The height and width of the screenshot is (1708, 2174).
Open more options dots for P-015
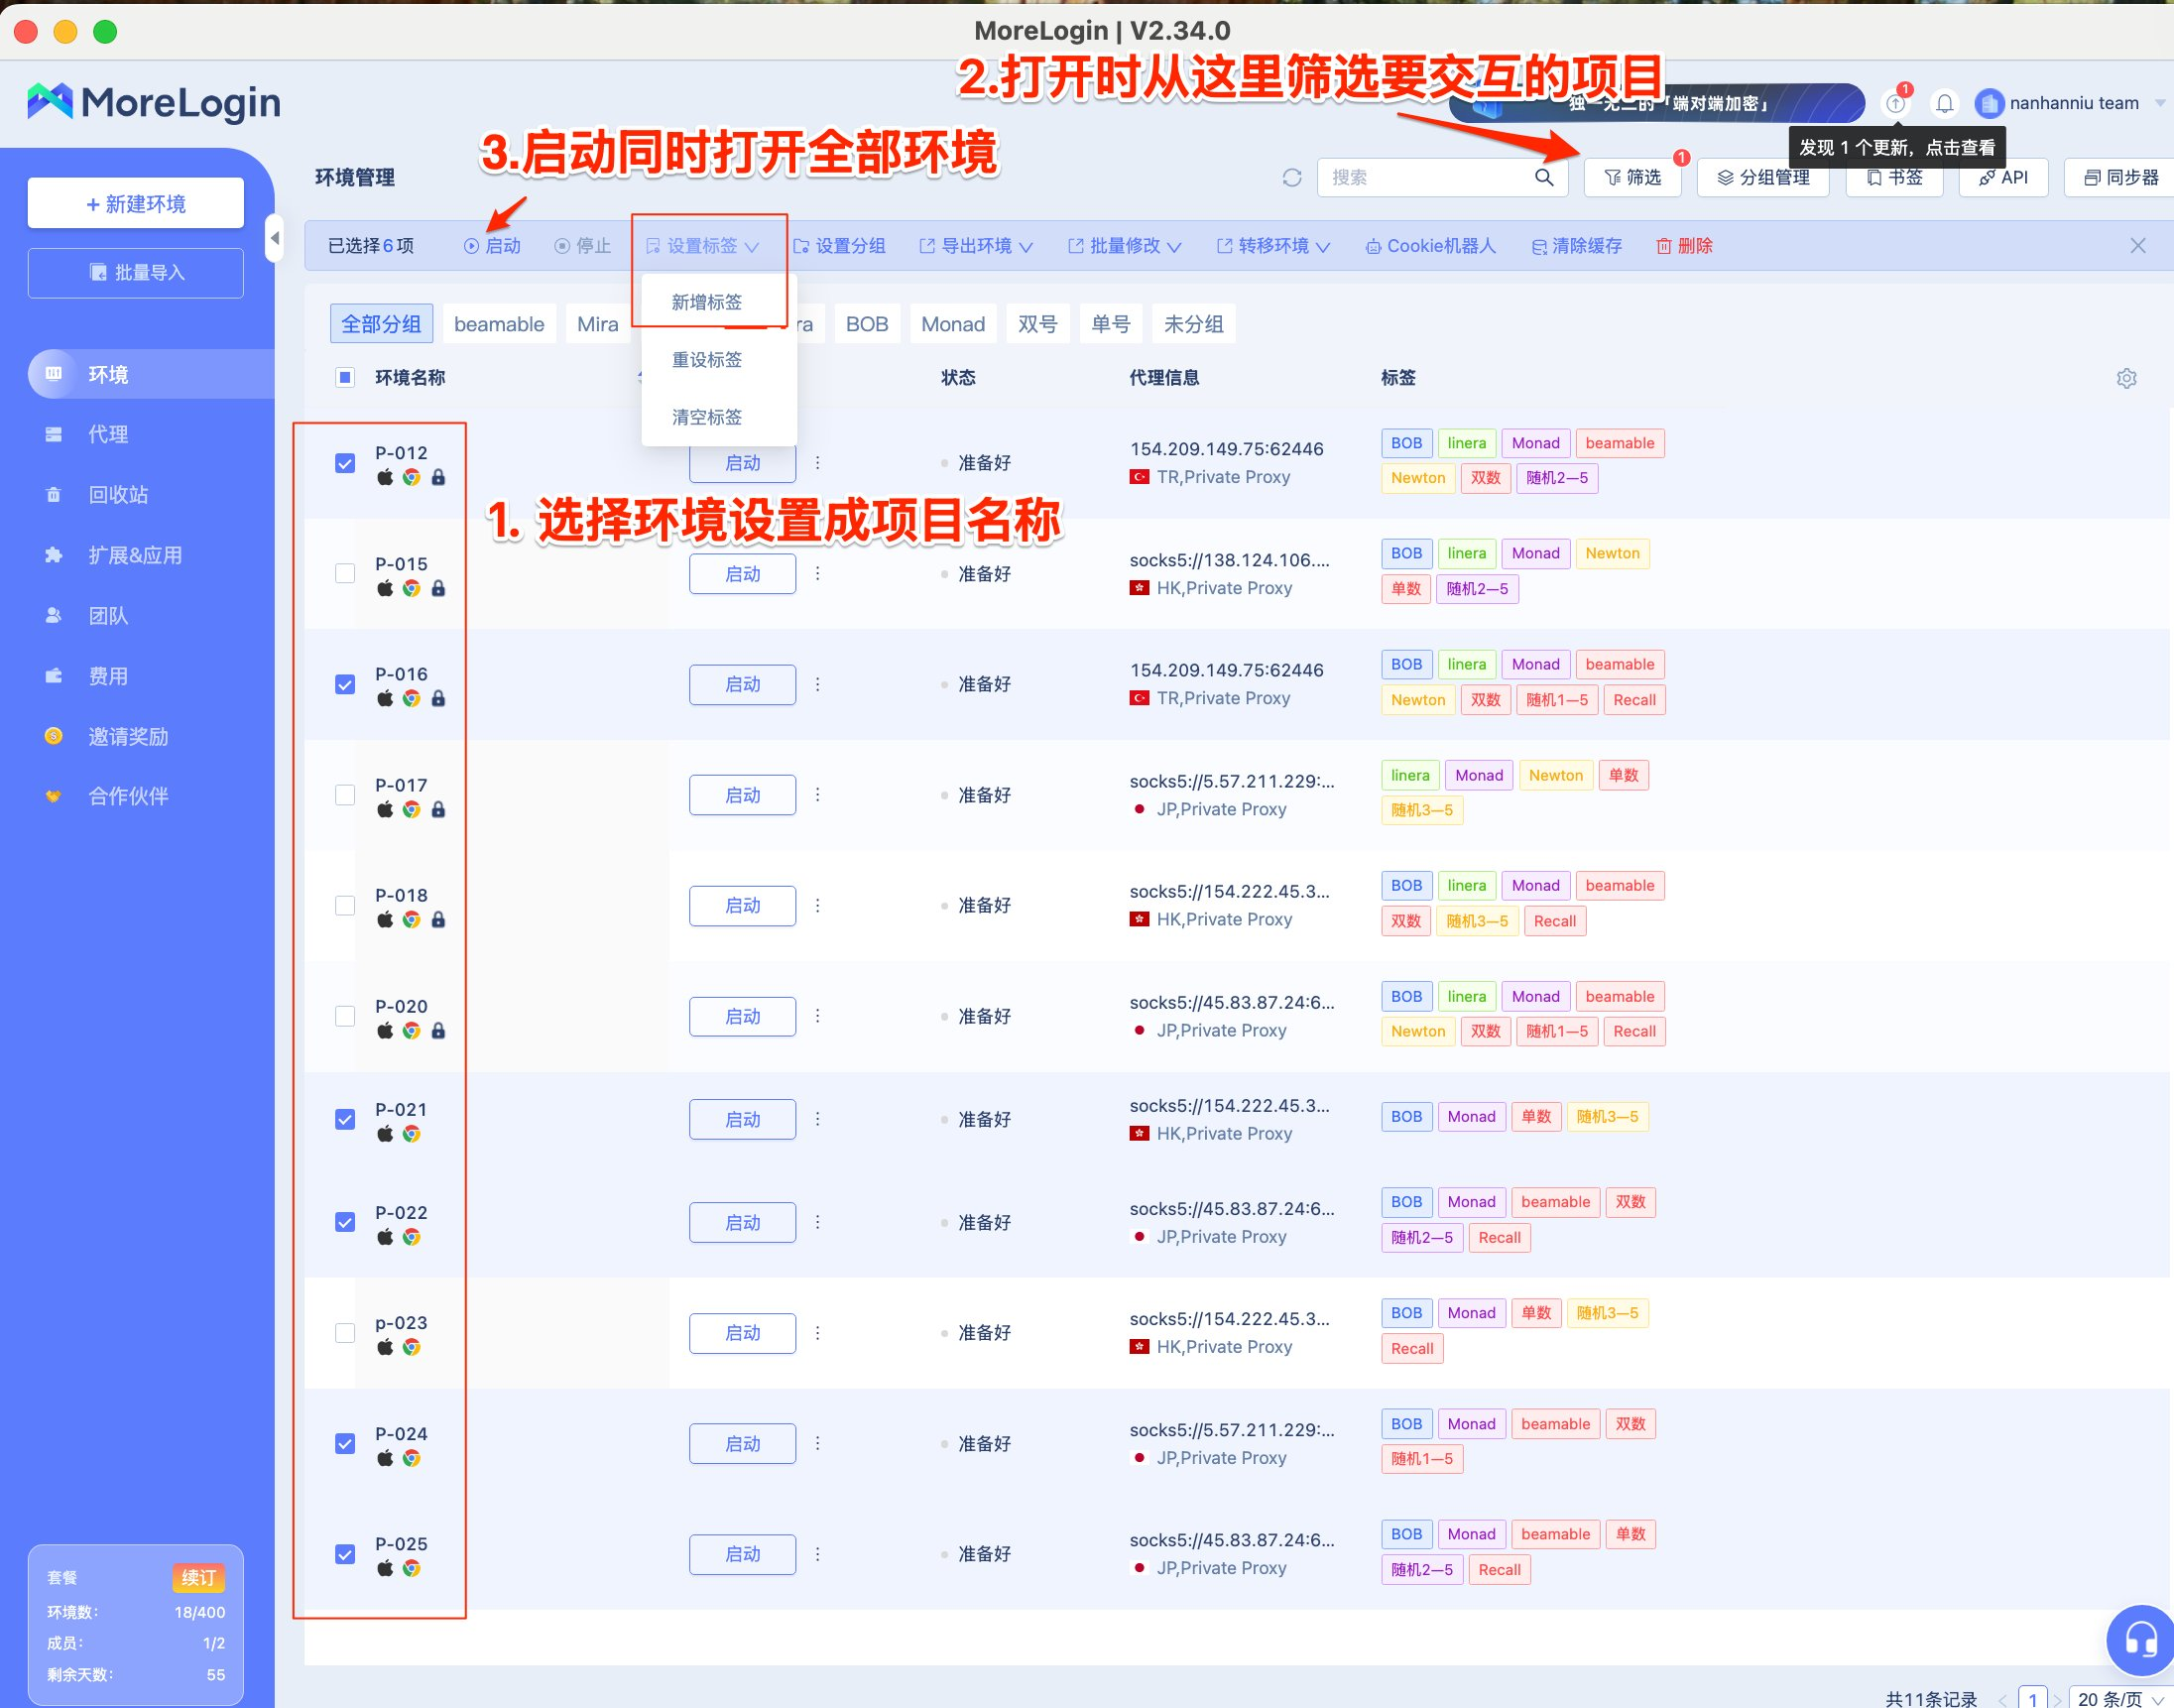coord(817,574)
